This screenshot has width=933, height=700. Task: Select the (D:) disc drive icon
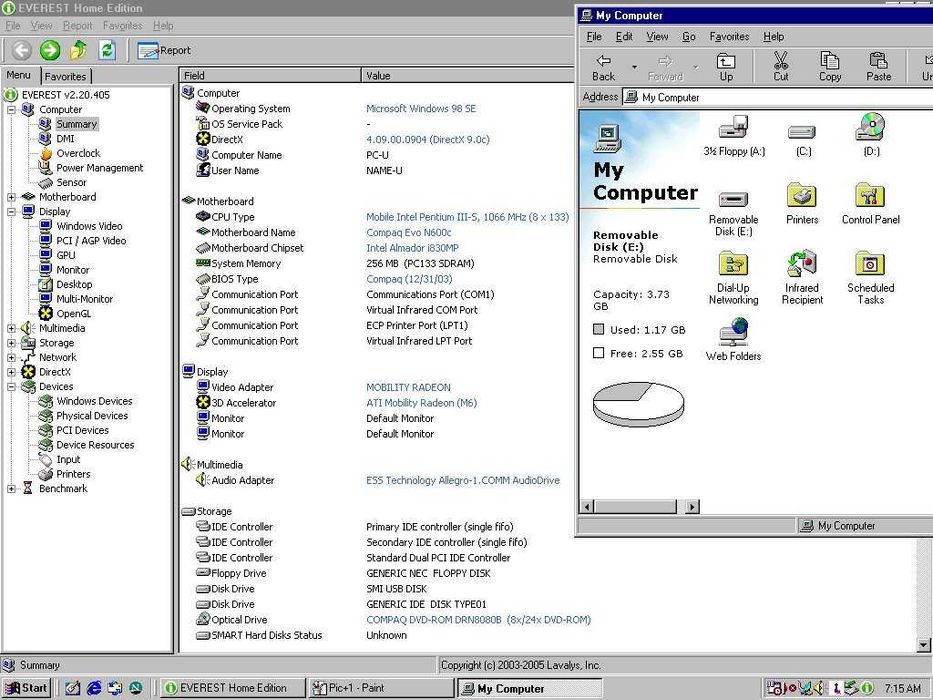pyautogui.click(x=871, y=135)
